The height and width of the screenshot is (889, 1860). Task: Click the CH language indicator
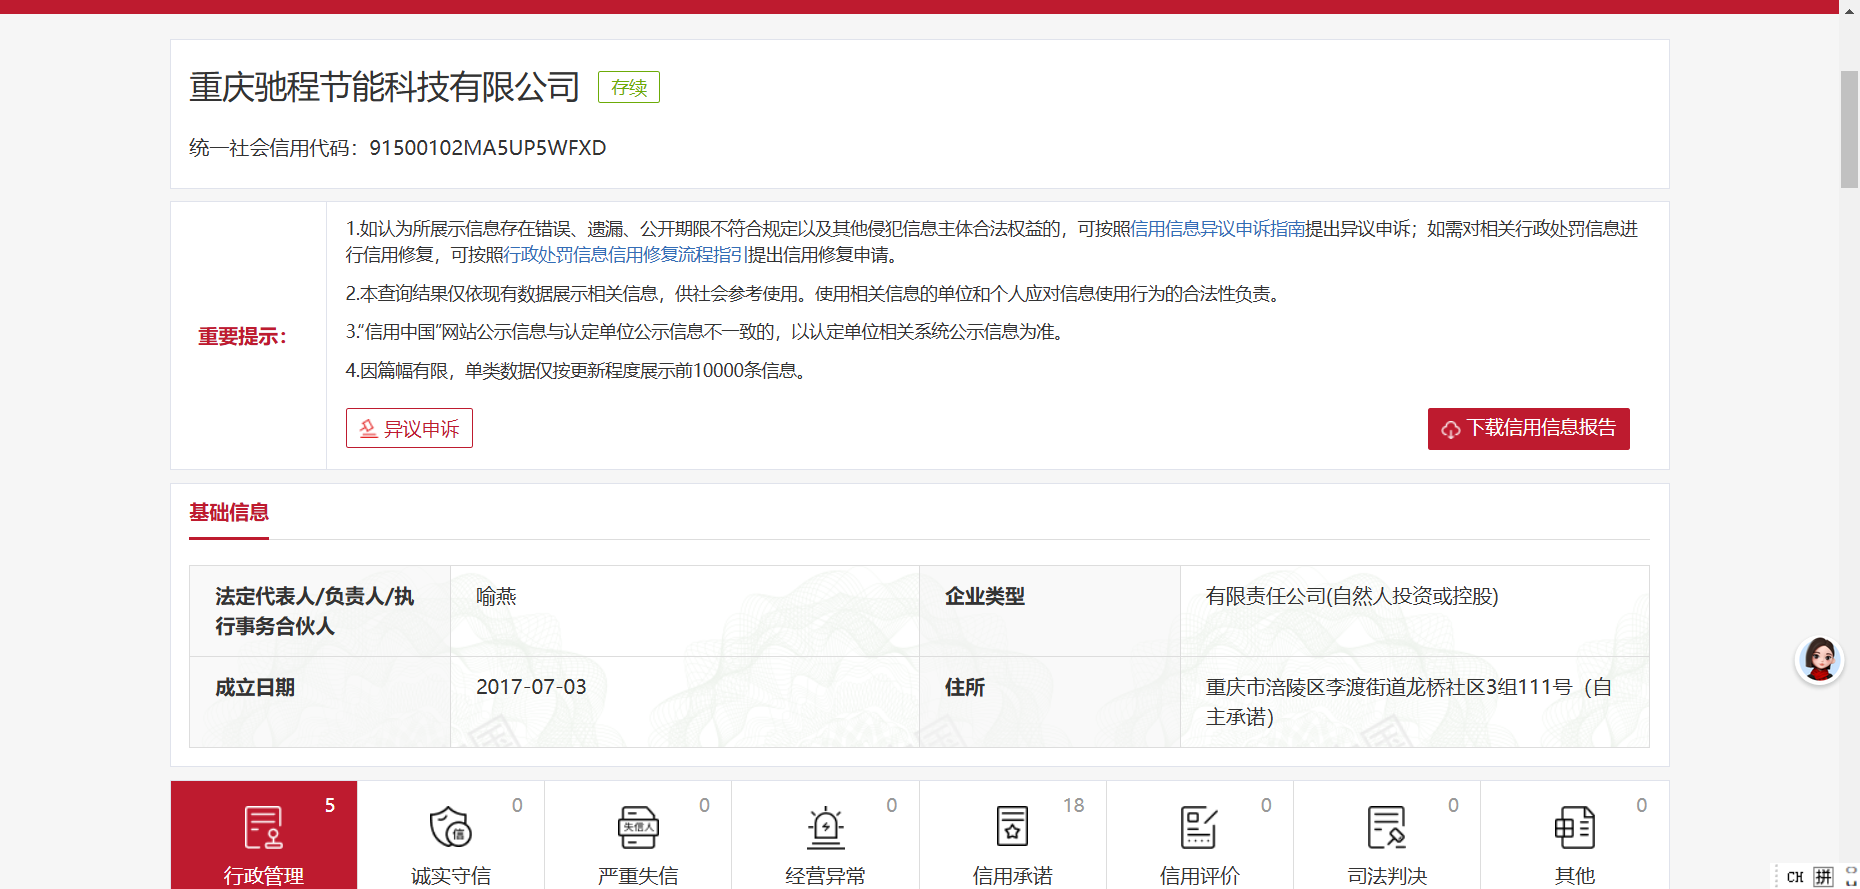pyautogui.click(x=1795, y=877)
